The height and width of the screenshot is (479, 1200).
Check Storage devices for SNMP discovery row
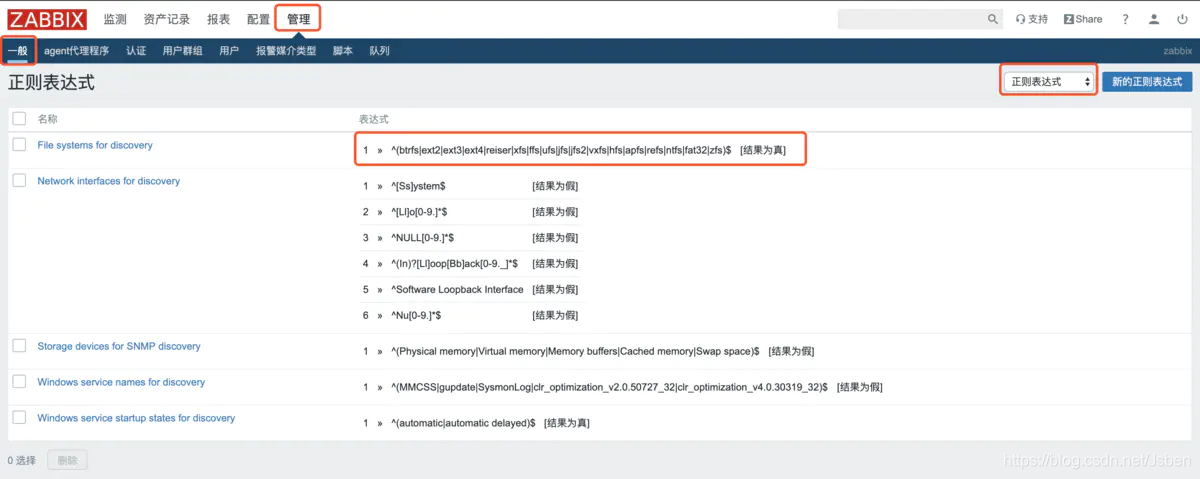point(19,346)
